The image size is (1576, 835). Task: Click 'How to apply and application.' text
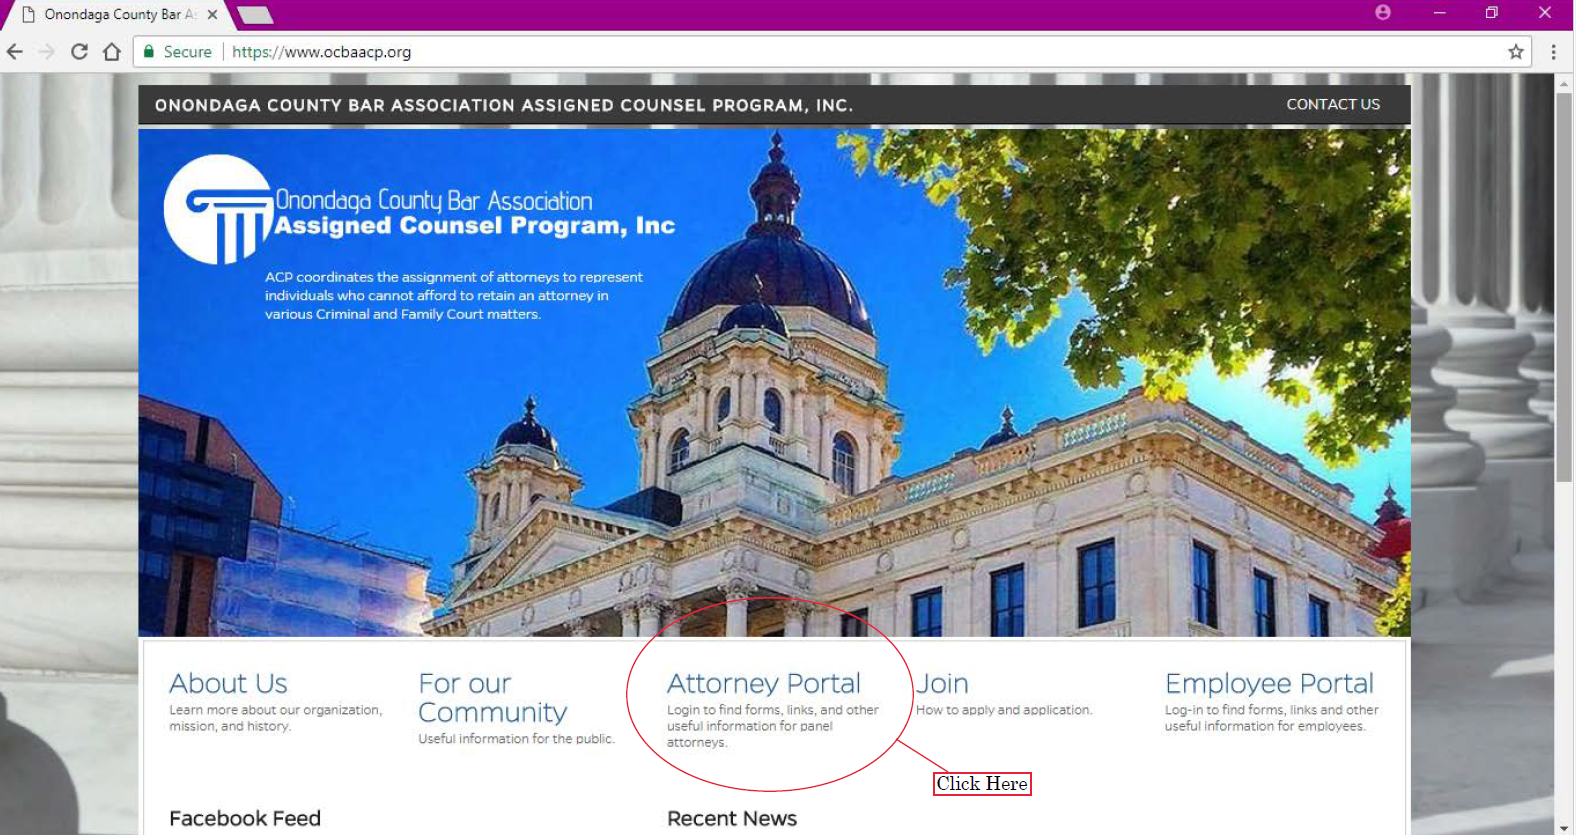click(1004, 710)
